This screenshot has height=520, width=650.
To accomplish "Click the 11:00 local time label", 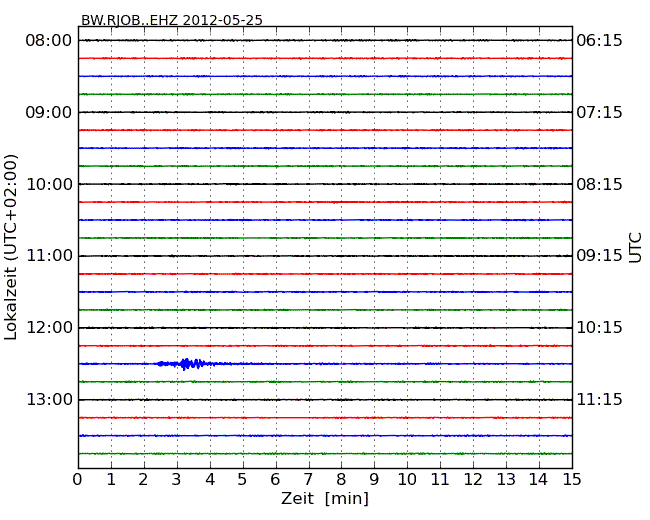I will click(x=49, y=256).
